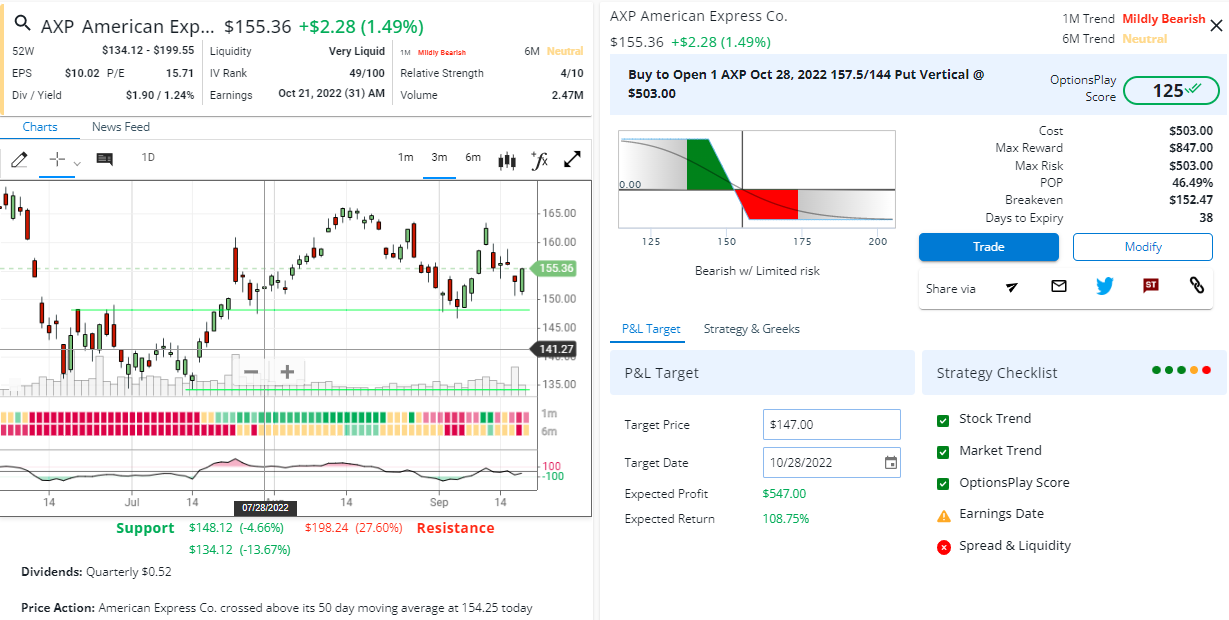Open calendar picker in Target Date field
Screen dimensions: 1229x620
pyautogui.click(x=890, y=462)
